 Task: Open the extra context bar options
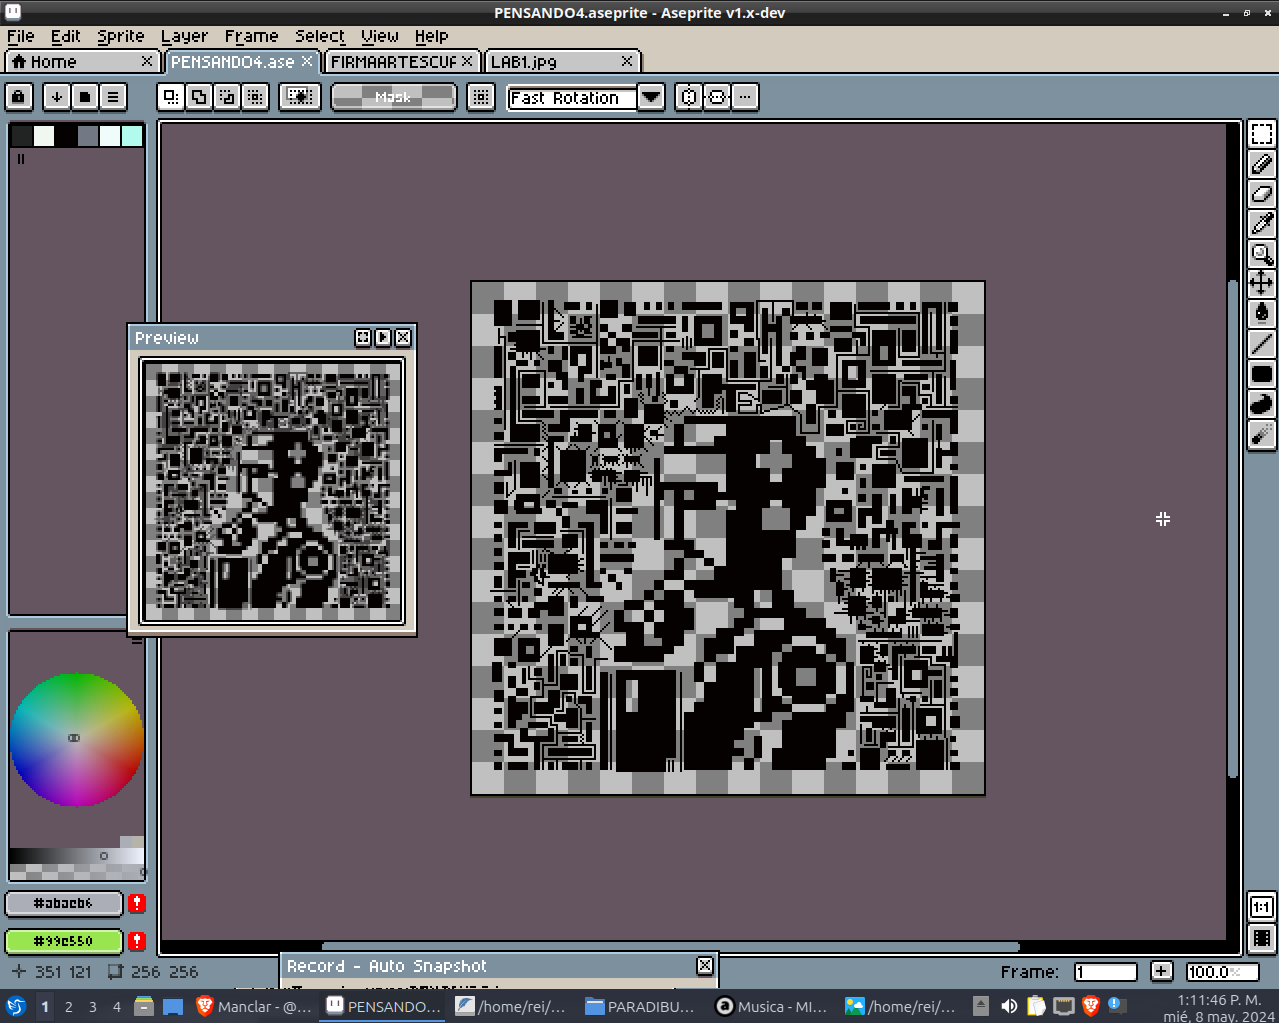click(745, 97)
